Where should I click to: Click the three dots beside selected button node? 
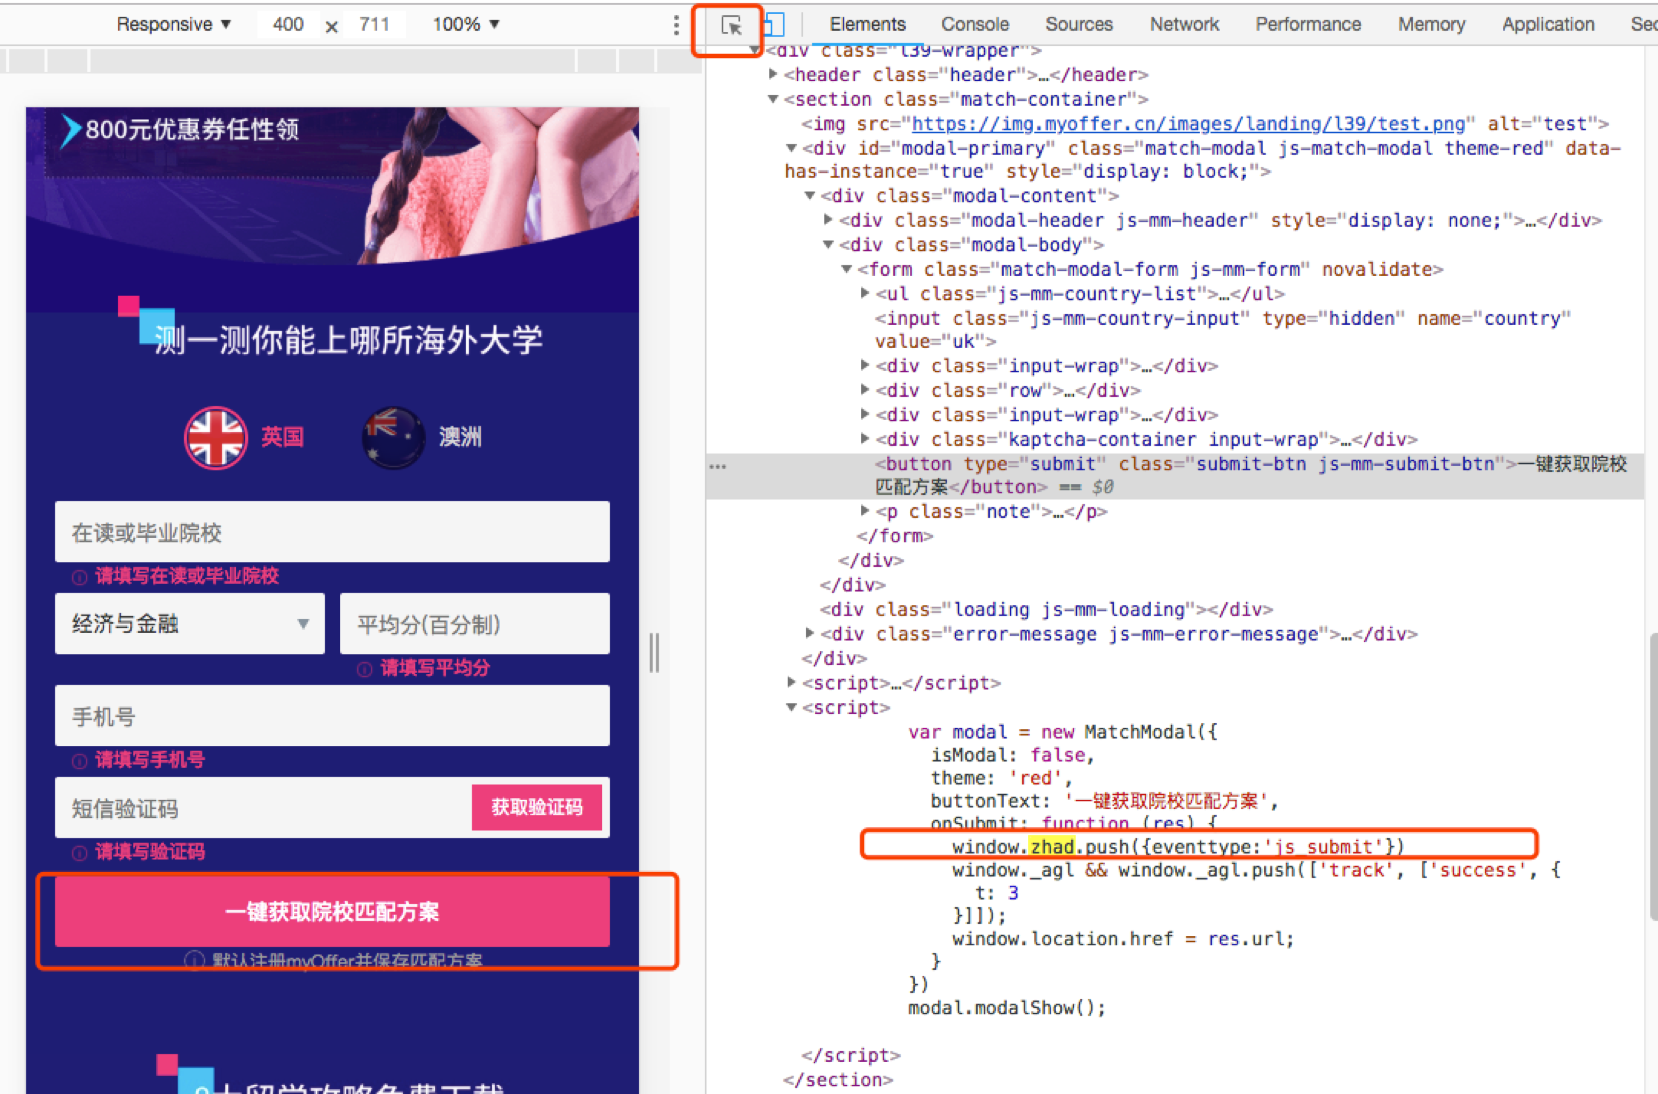pyautogui.click(x=717, y=466)
